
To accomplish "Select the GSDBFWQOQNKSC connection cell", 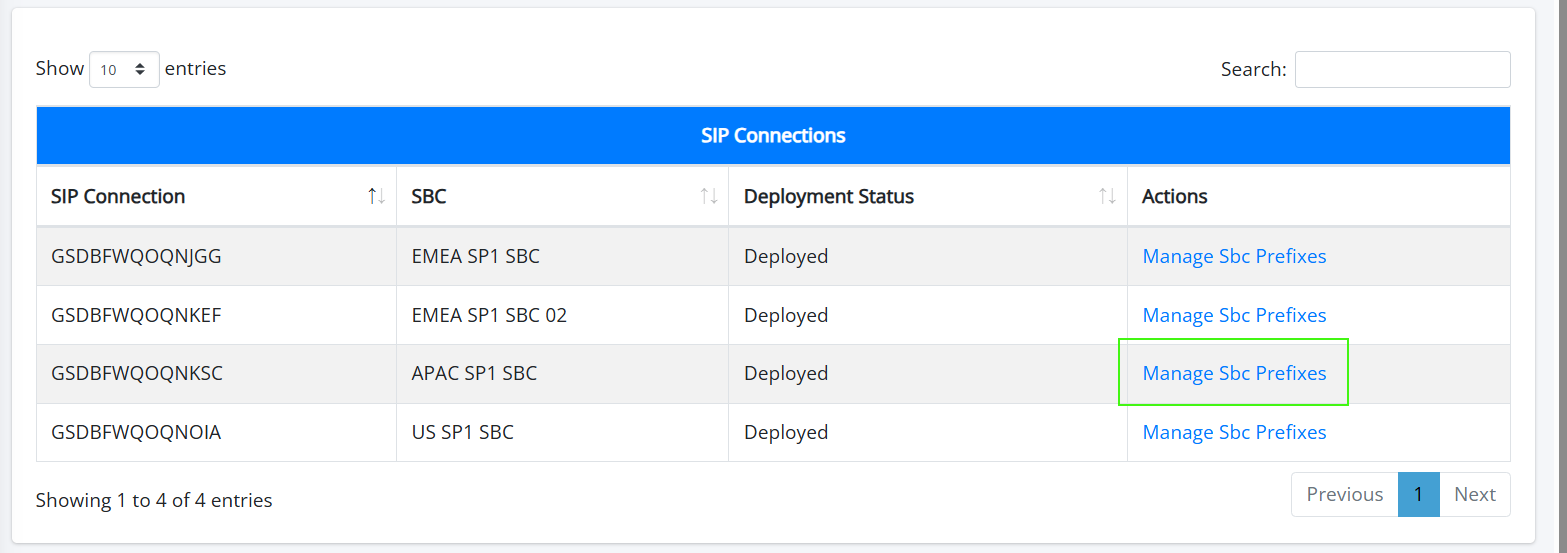I will [216, 373].
